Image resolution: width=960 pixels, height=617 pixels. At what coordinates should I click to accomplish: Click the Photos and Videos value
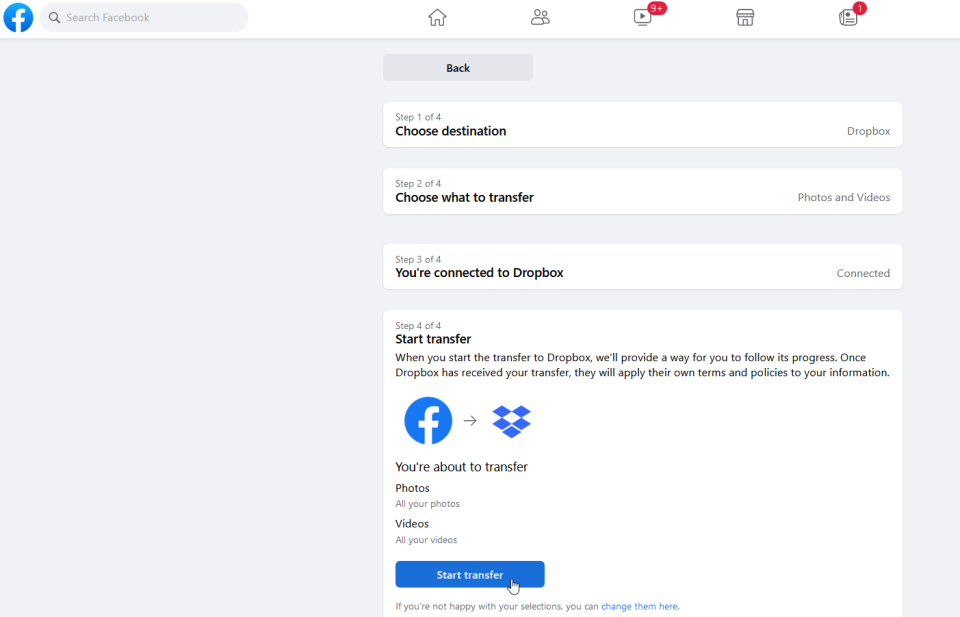point(844,197)
